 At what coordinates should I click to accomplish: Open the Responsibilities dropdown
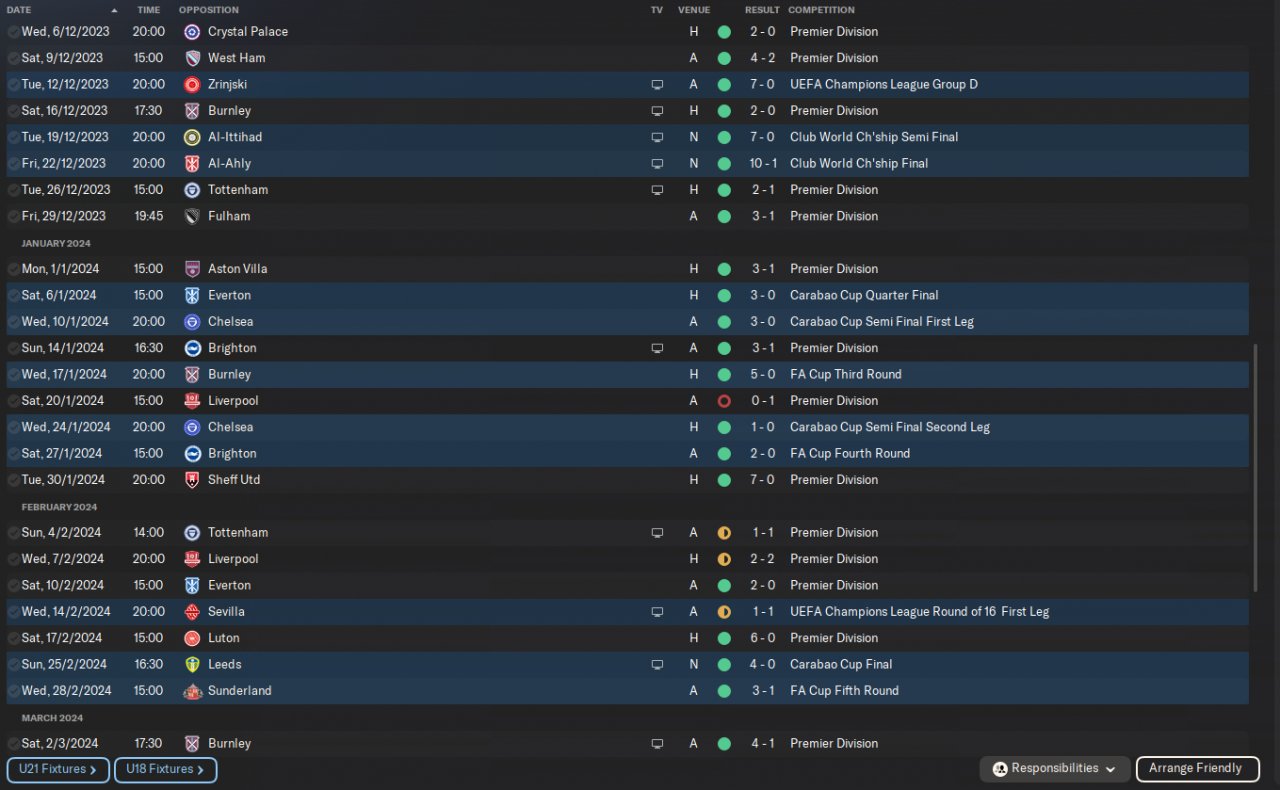point(1055,769)
